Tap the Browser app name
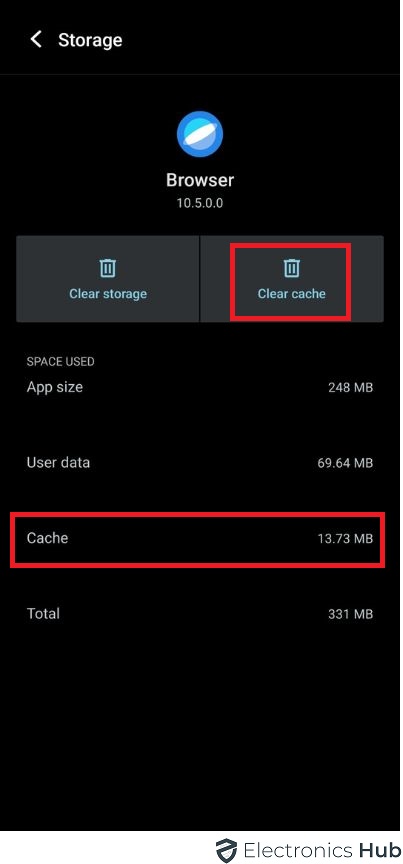 point(200,180)
